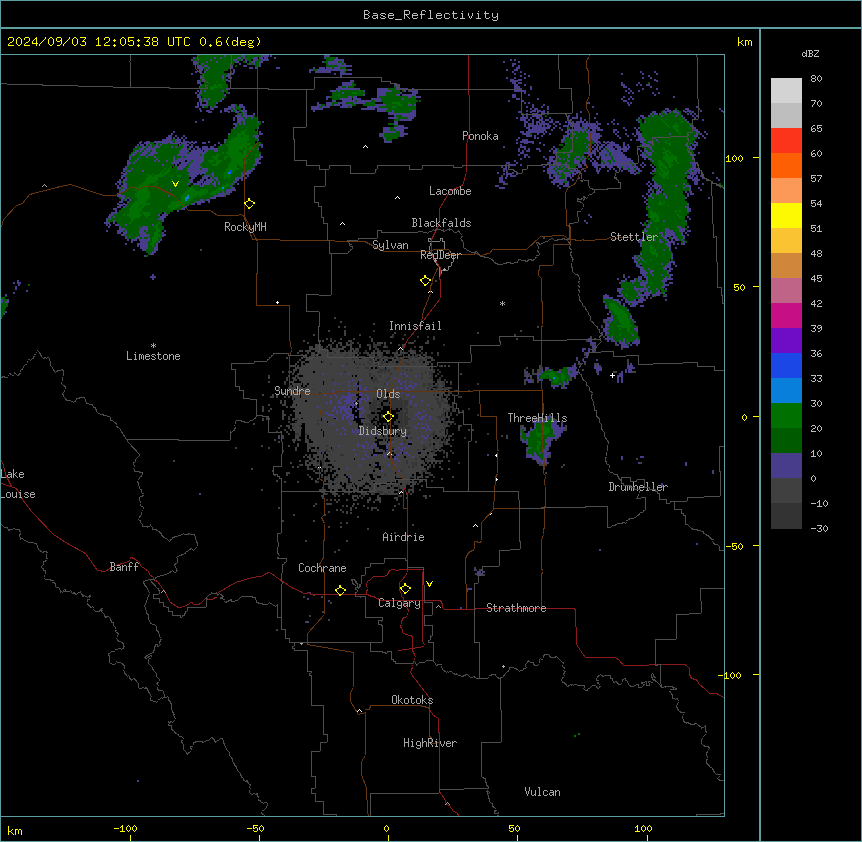This screenshot has height=842, width=862.
Task: Click the yellow diamond marker above Calgary label
Action: (405, 589)
